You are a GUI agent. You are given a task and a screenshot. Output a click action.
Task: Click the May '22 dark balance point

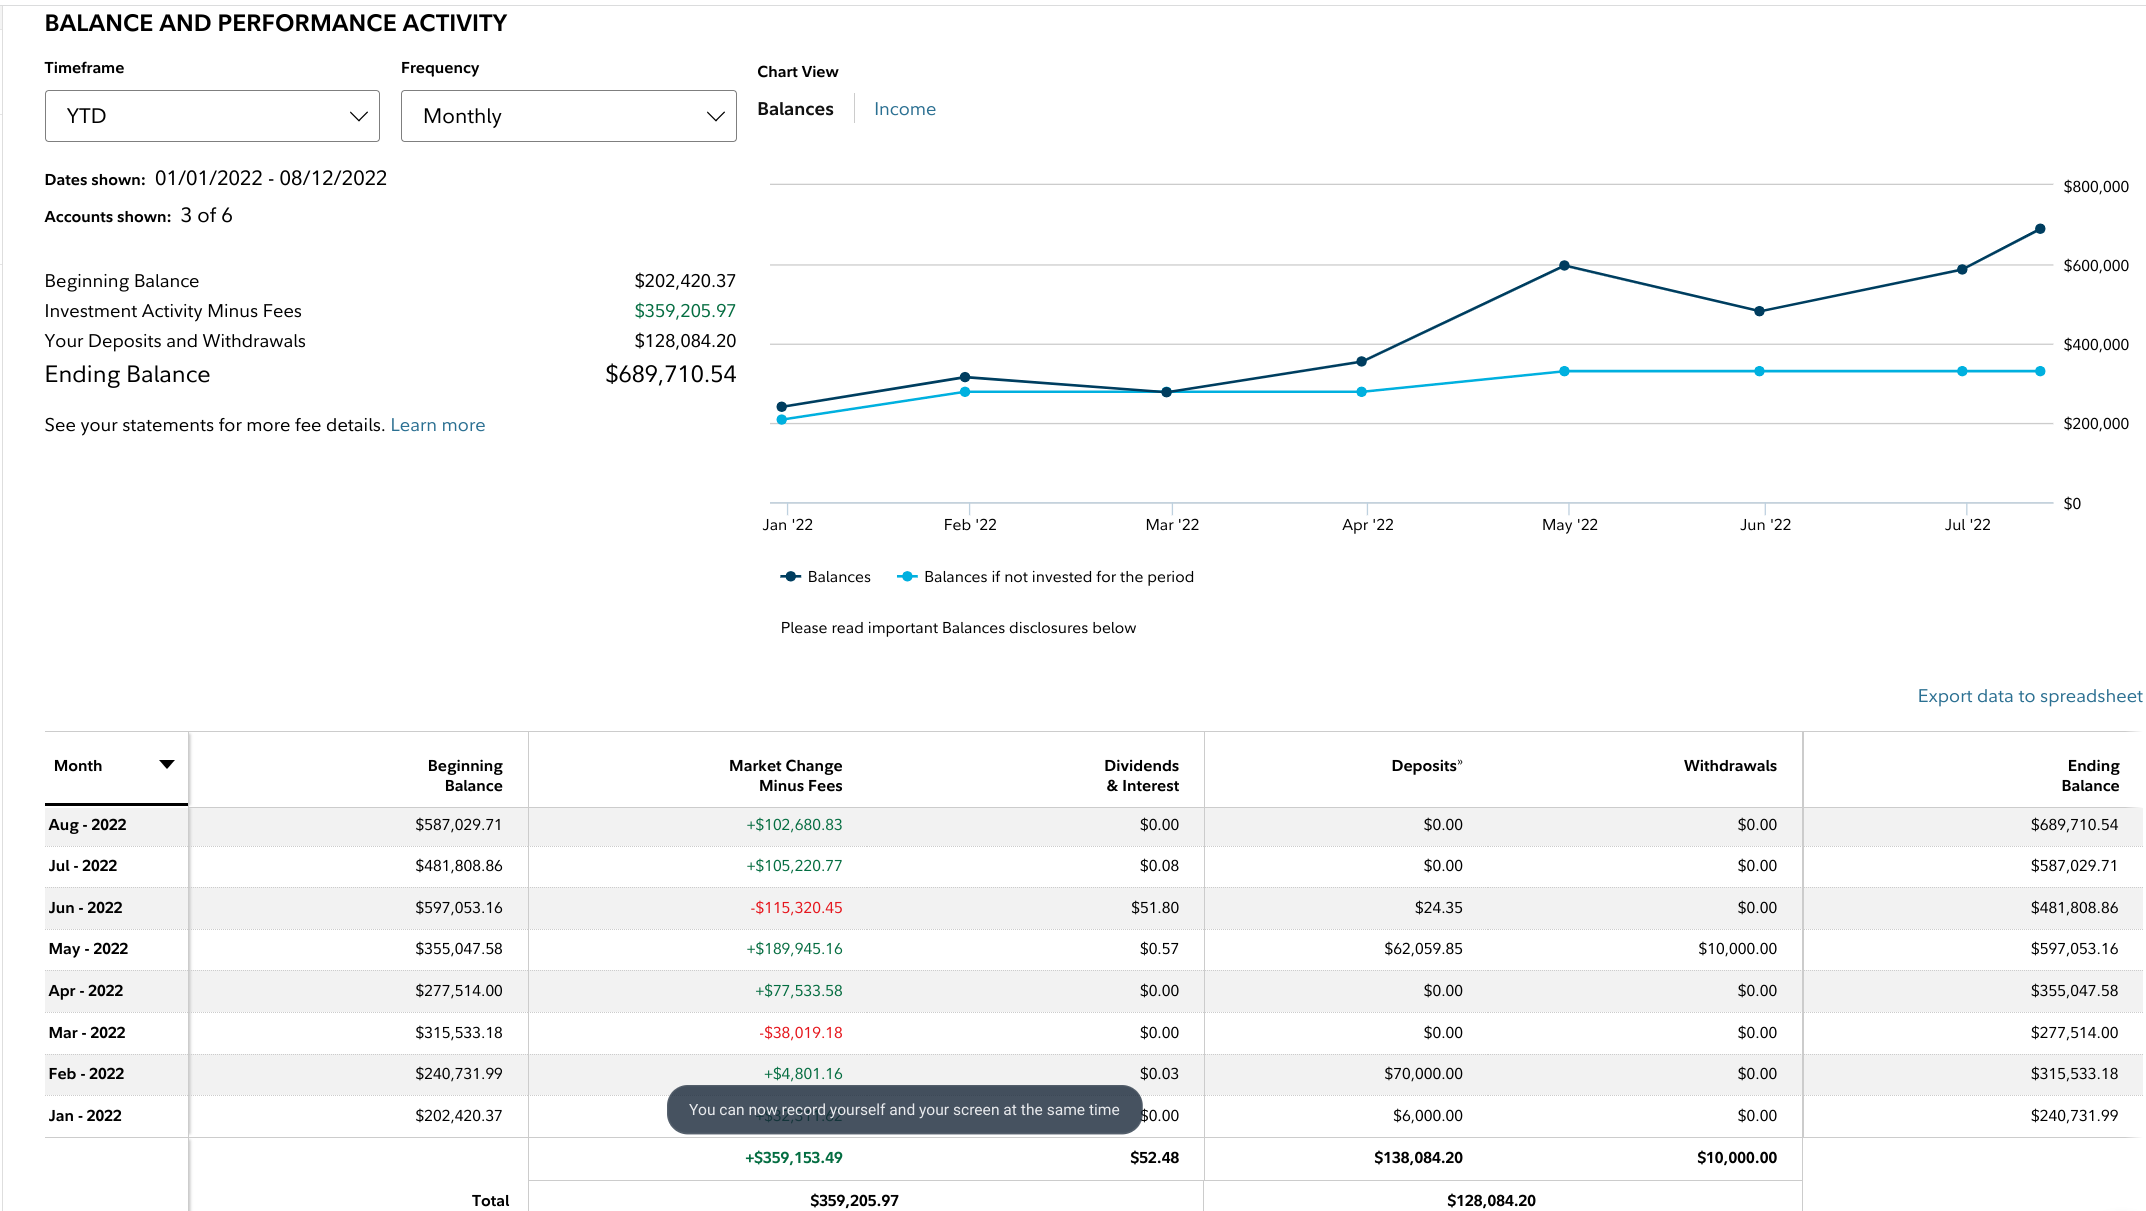pyautogui.click(x=1564, y=266)
